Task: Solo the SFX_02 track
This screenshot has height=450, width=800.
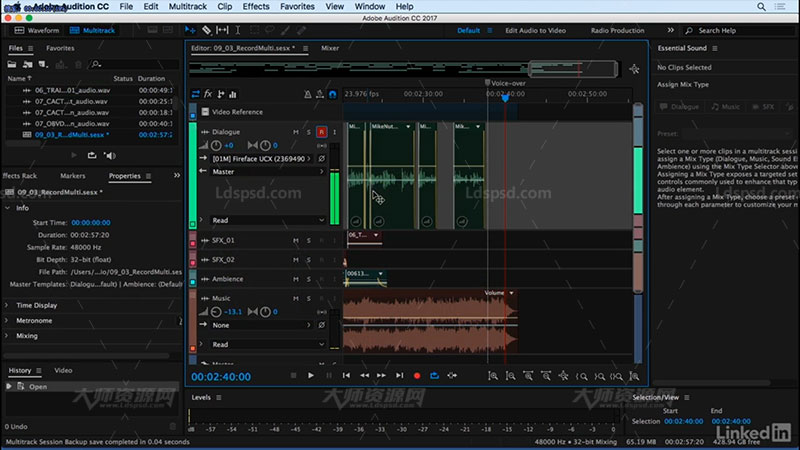Action: click(x=309, y=260)
